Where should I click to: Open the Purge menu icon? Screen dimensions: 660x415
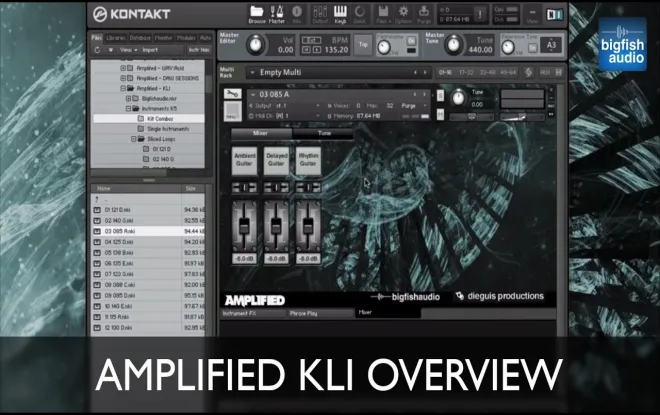[x=424, y=14]
